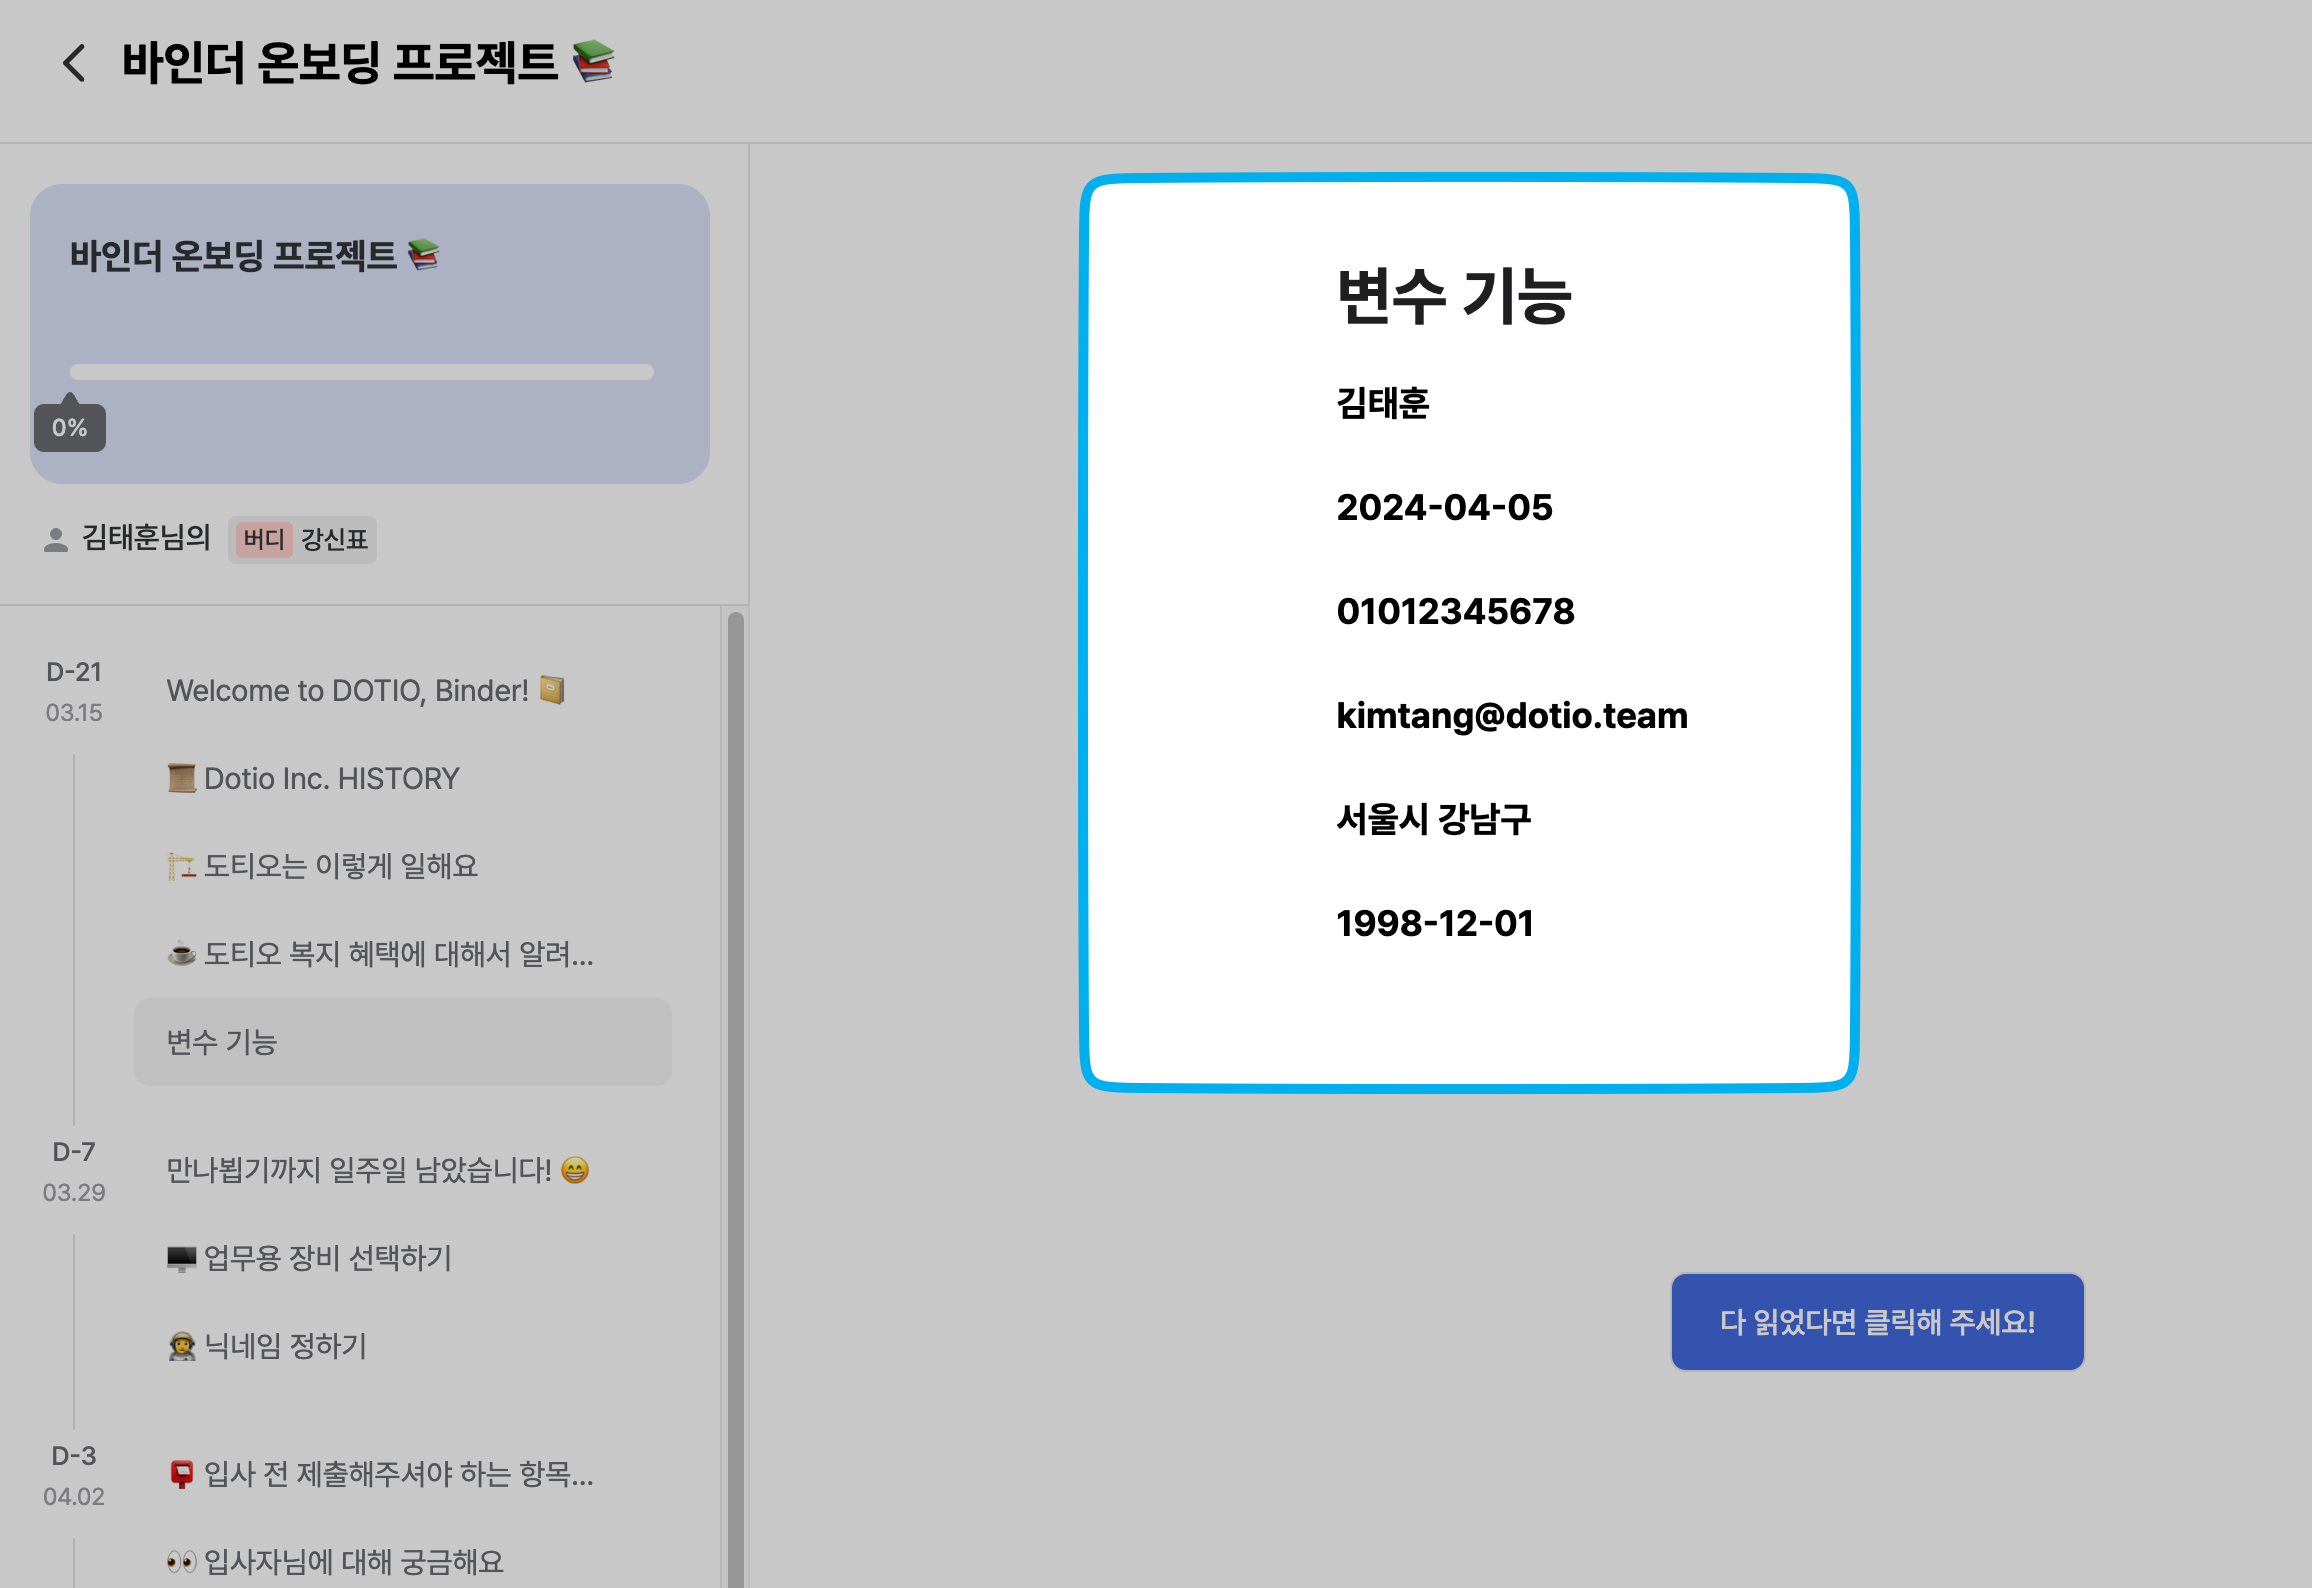This screenshot has height=1588, width=2312.
Task: Select 닉네임 정하기 item
Action: pyautogui.click(x=267, y=1346)
